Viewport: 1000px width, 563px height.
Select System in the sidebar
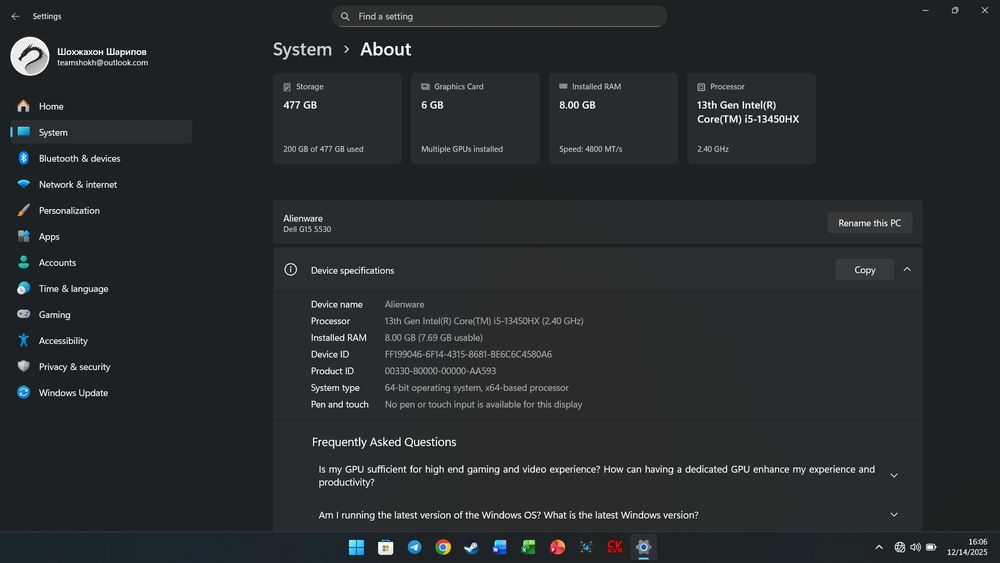[x=101, y=132]
